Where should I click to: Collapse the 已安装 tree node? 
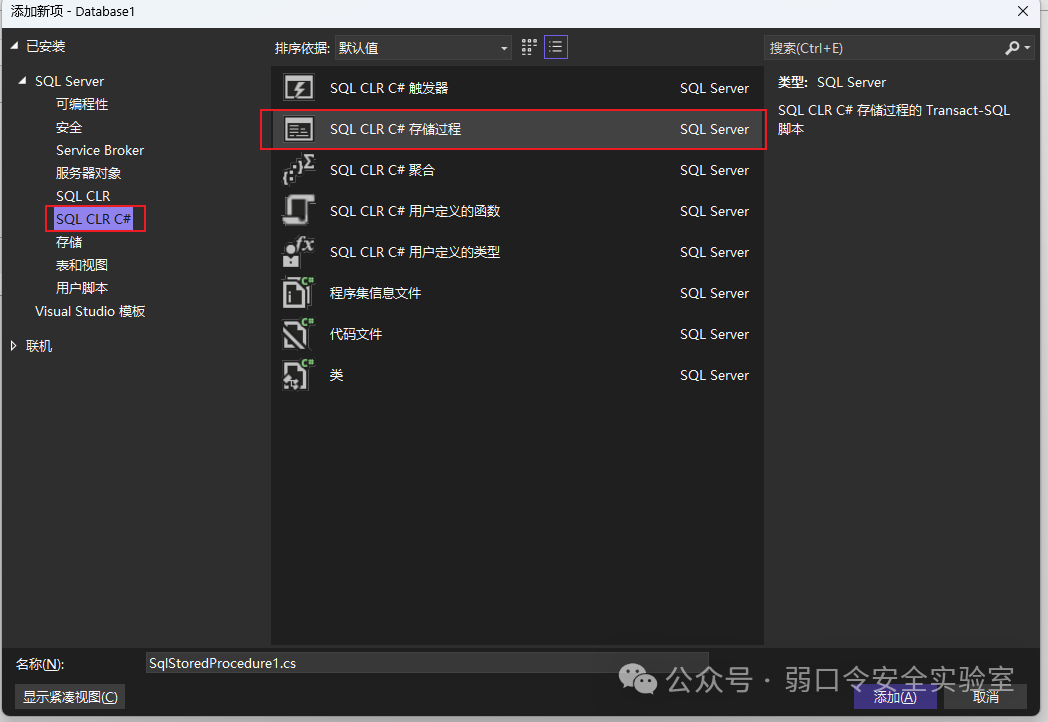14,45
